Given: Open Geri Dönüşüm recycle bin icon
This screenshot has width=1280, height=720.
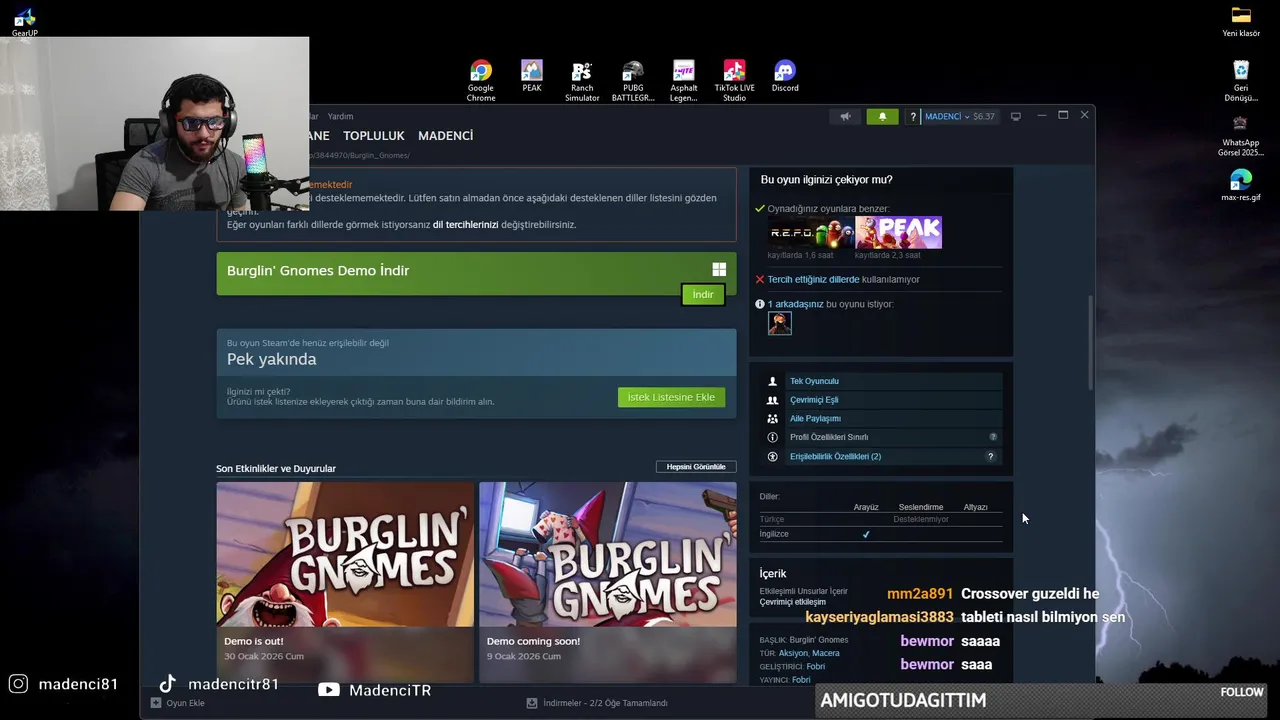Looking at the screenshot, I should point(1241,82).
